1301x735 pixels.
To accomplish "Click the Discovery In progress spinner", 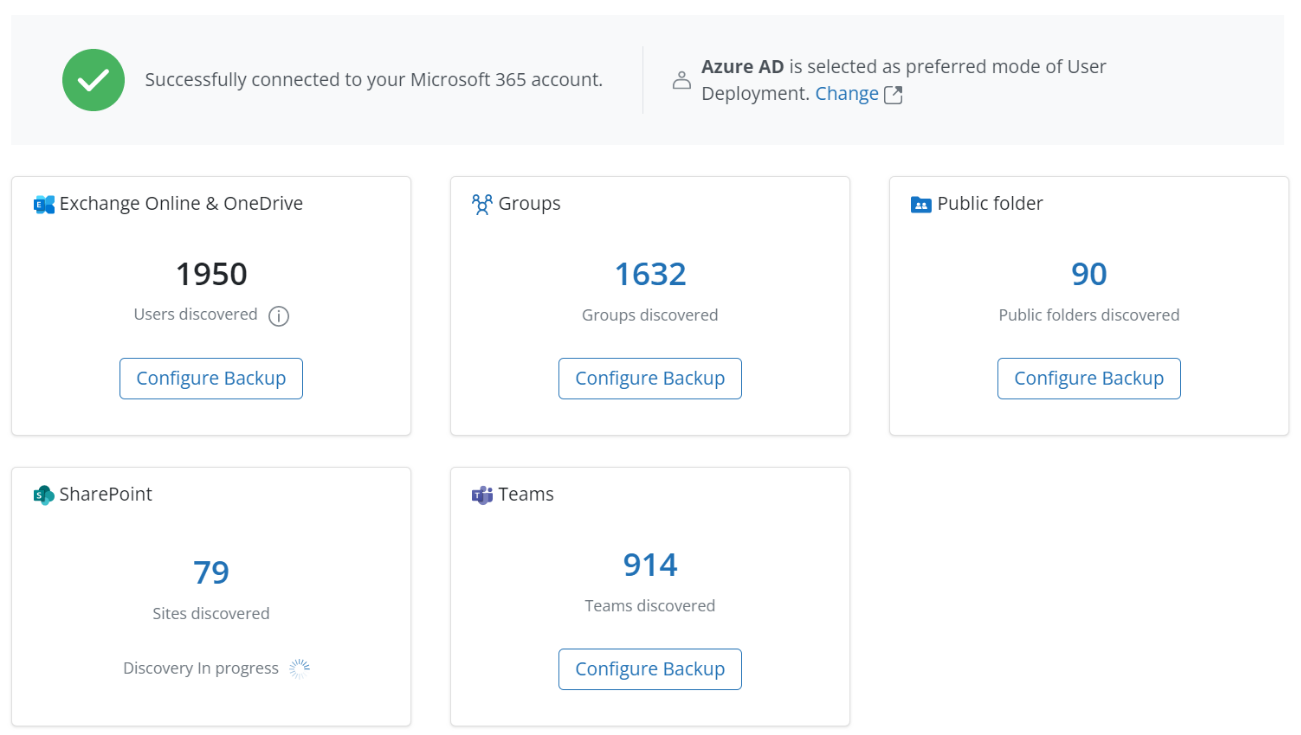I will (299, 669).
